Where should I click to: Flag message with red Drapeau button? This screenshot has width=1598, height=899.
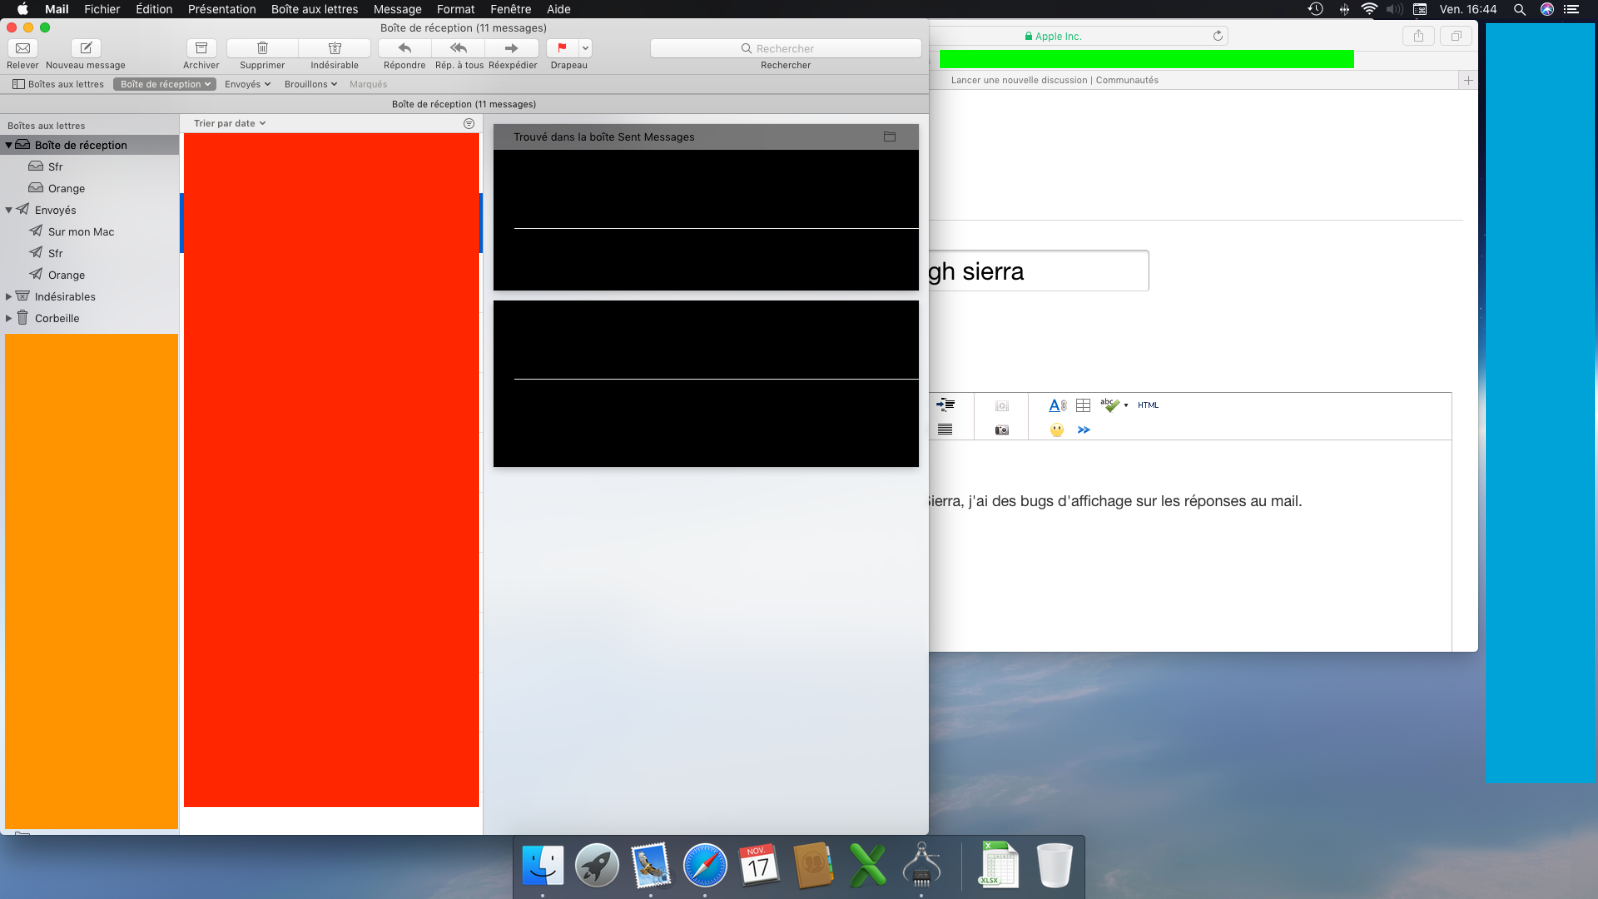[562, 48]
